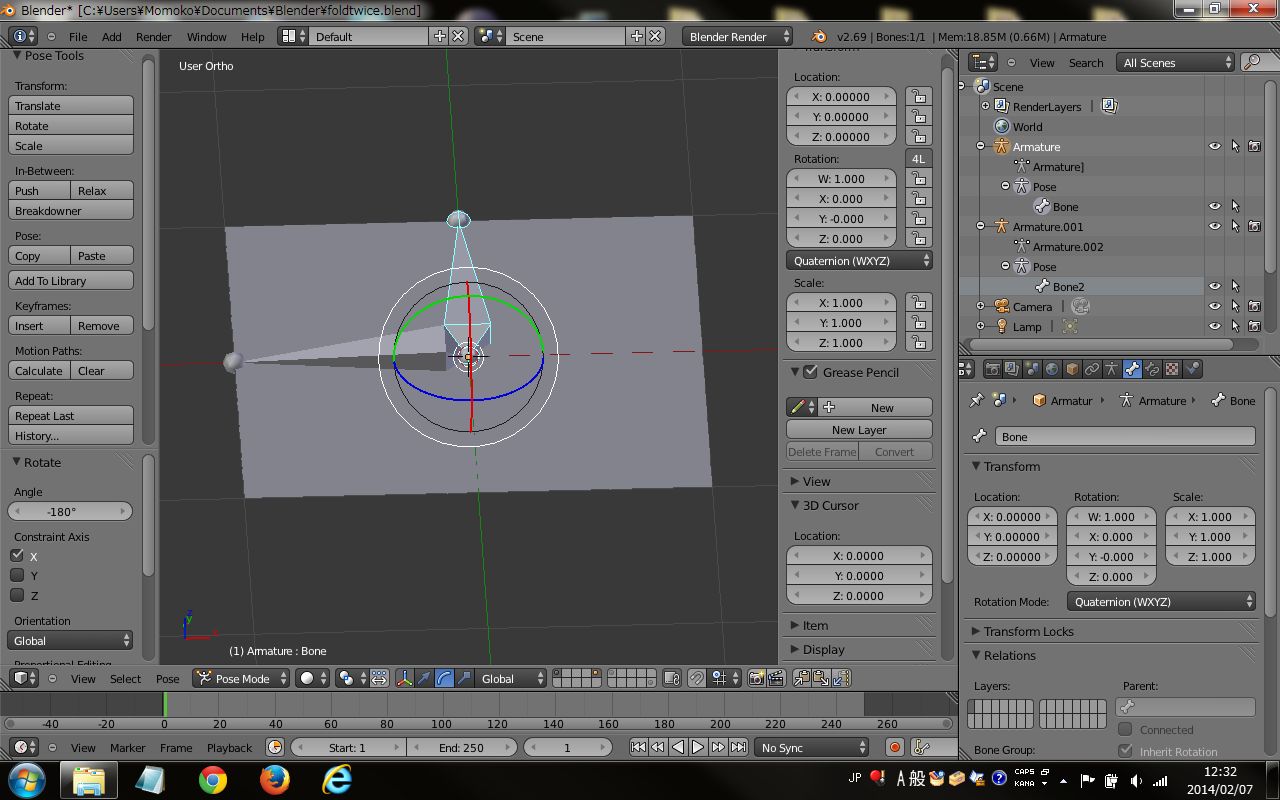This screenshot has height=800, width=1280.
Task: Click the OpenGL render image camera icon
Action: pyautogui.click(x=758, y=678)
